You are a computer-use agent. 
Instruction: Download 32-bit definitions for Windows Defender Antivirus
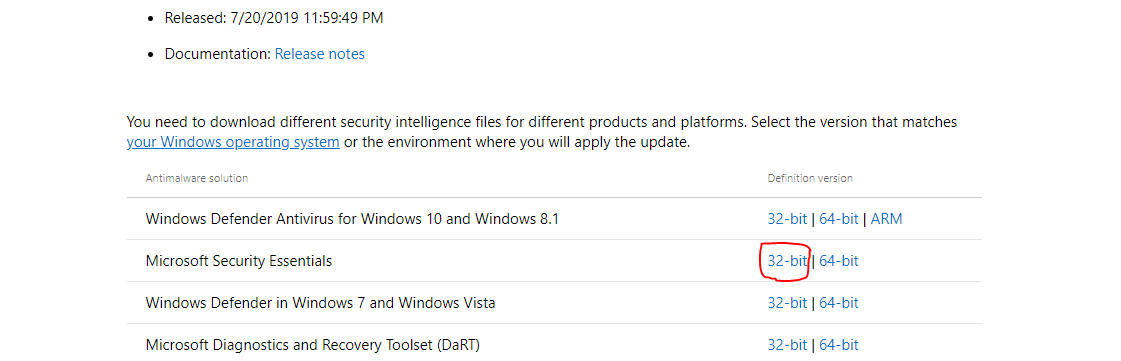787,219
